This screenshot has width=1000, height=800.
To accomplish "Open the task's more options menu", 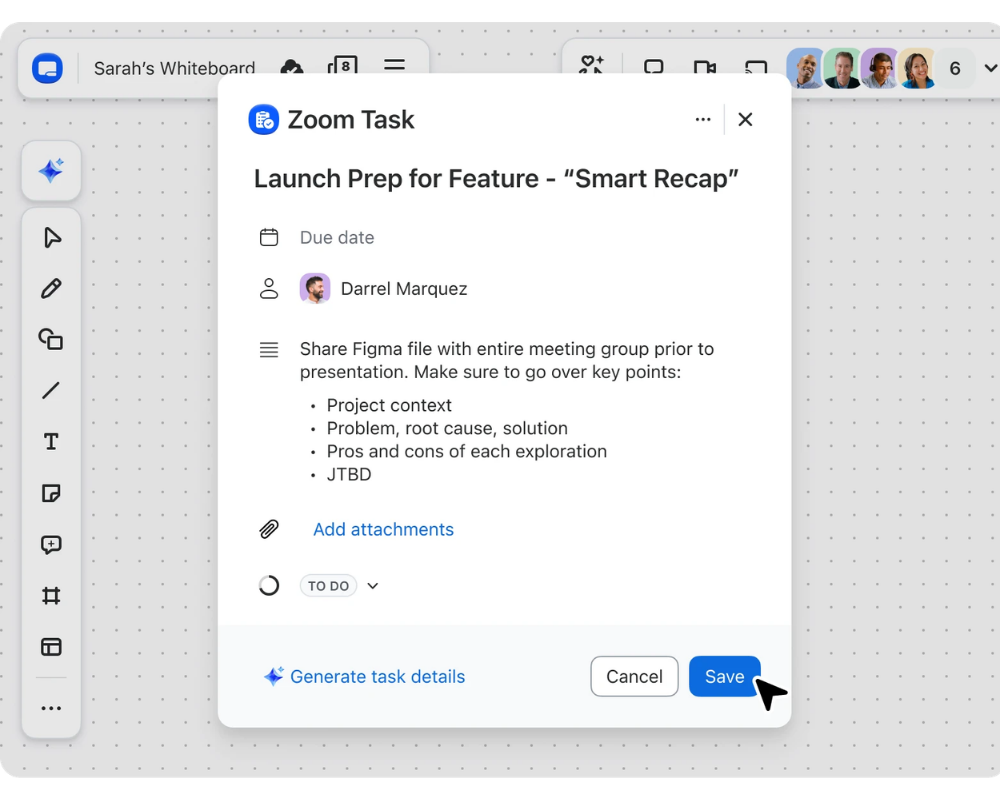I will click(703, 120).
